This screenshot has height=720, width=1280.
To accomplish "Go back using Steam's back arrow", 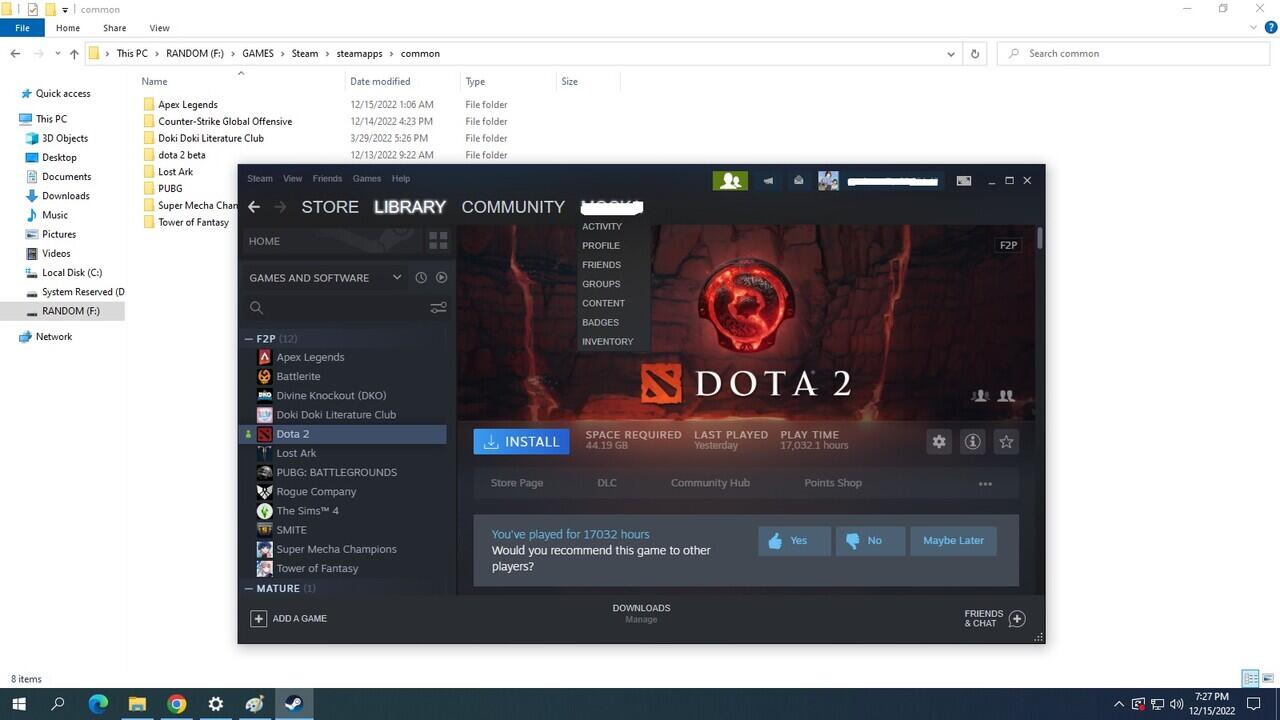I will coord(254,207).
